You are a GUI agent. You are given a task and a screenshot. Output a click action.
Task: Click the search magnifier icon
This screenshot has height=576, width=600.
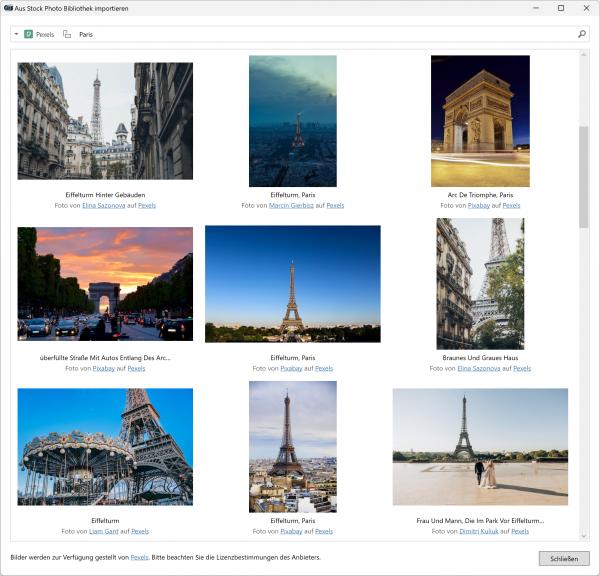582,34
